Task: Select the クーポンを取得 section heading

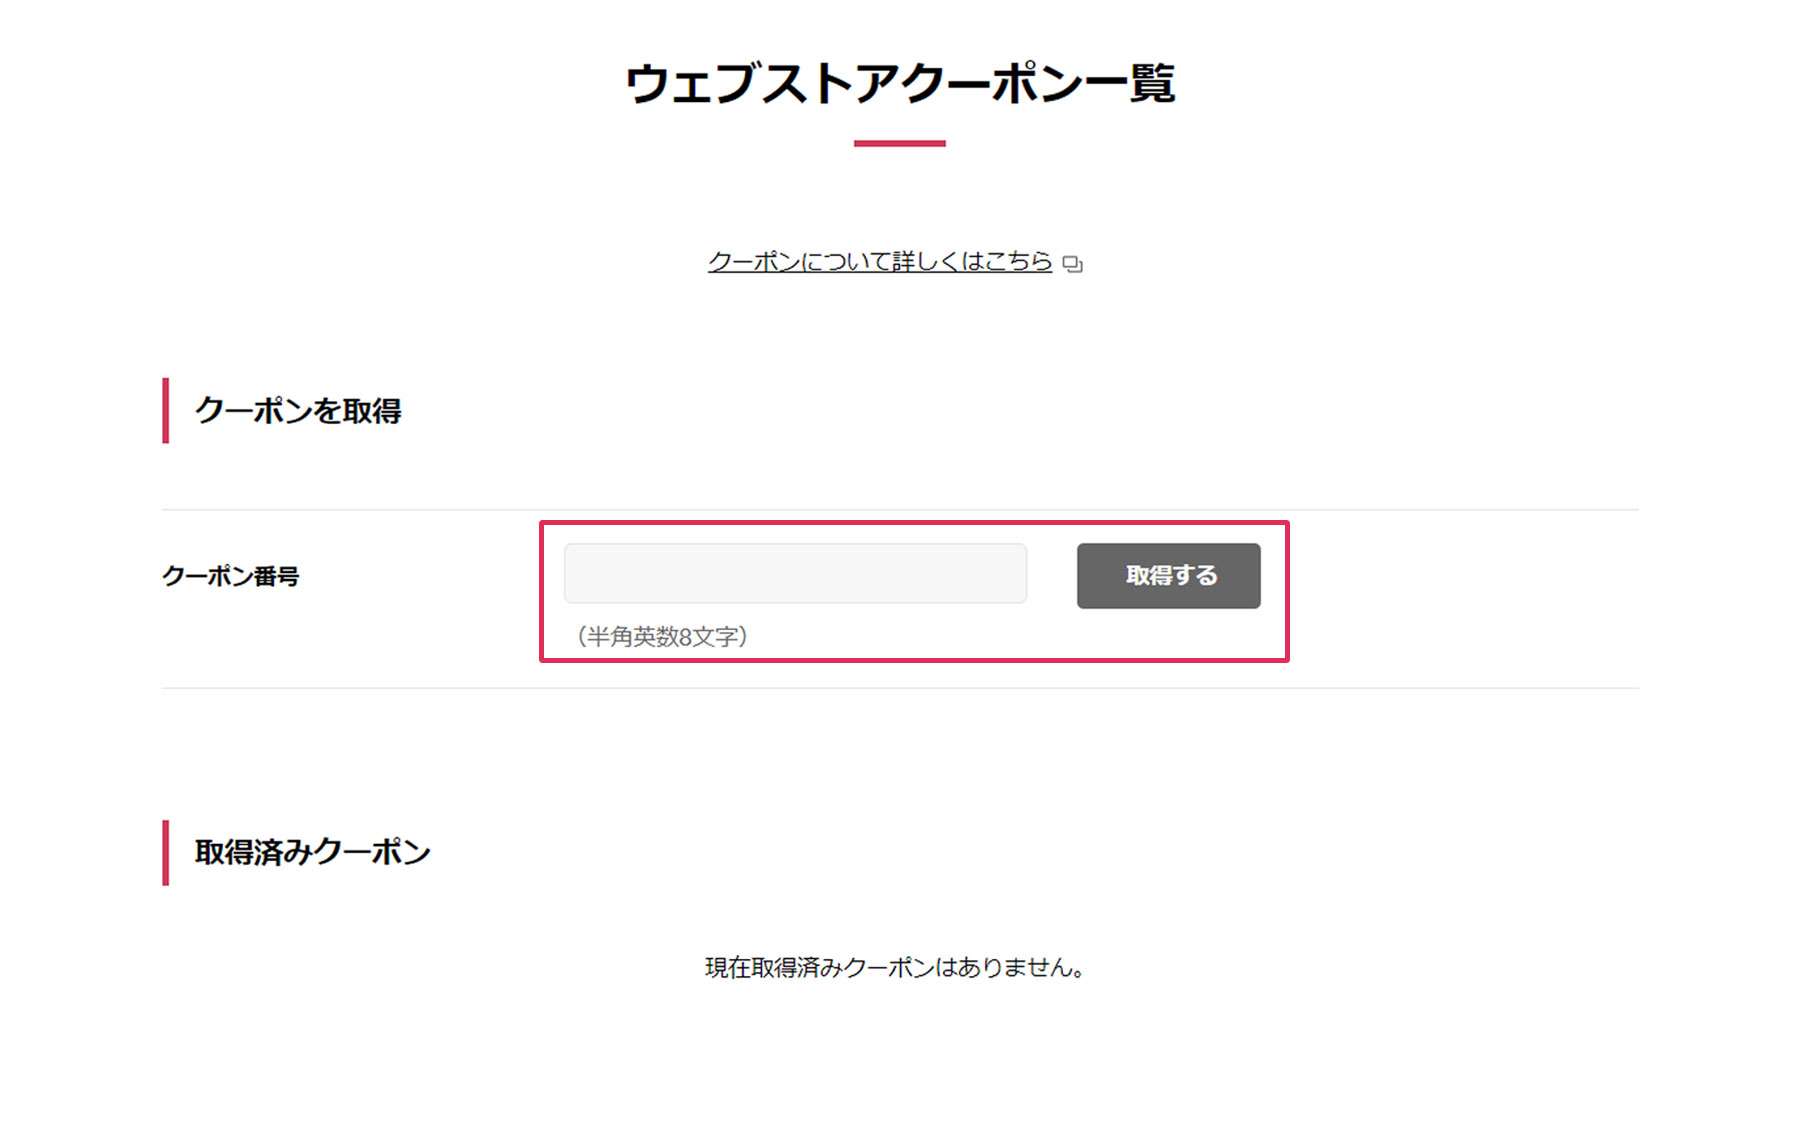Action: click(x=298, y=411)
